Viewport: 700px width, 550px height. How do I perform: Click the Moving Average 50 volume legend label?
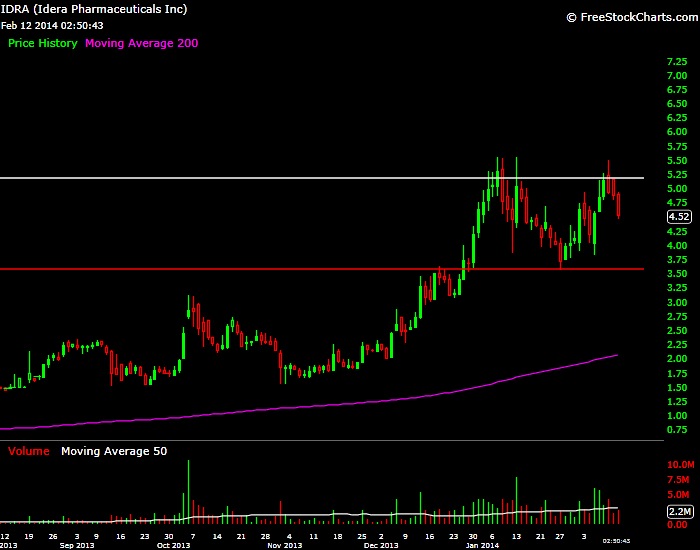[114, 451]
